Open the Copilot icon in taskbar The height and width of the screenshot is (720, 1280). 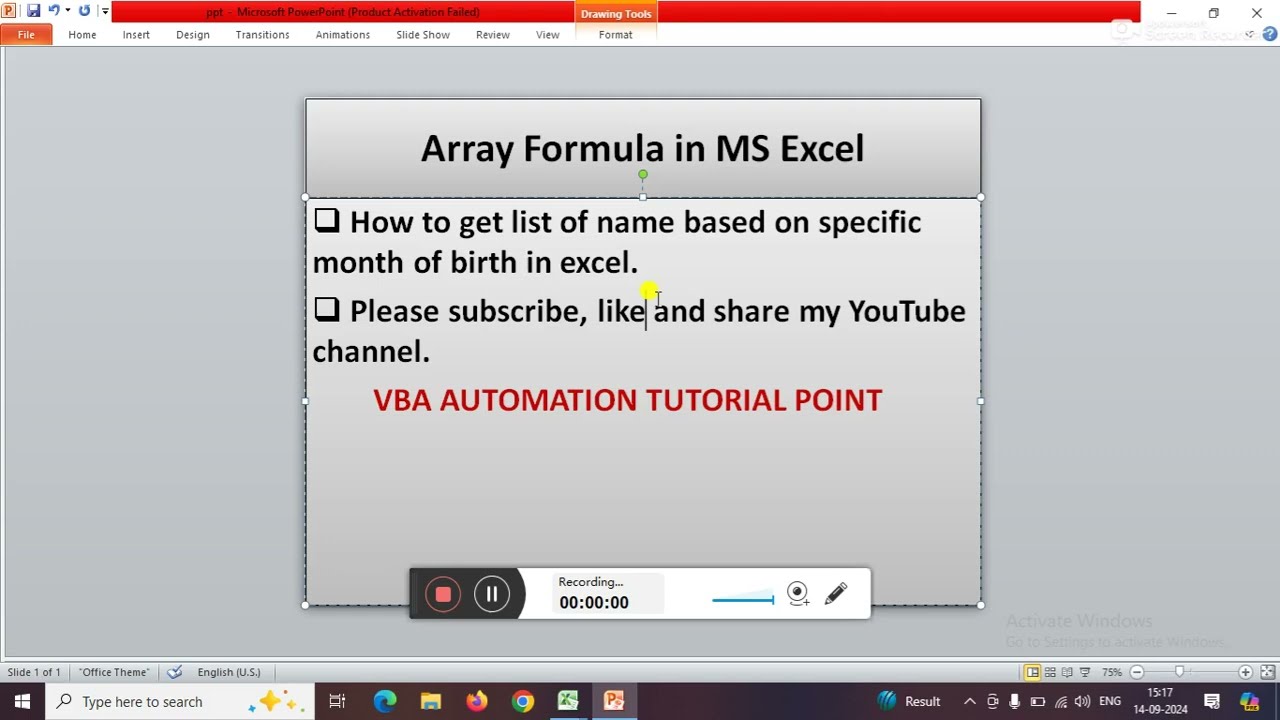pyautogui.click(x=1250, y=701)
